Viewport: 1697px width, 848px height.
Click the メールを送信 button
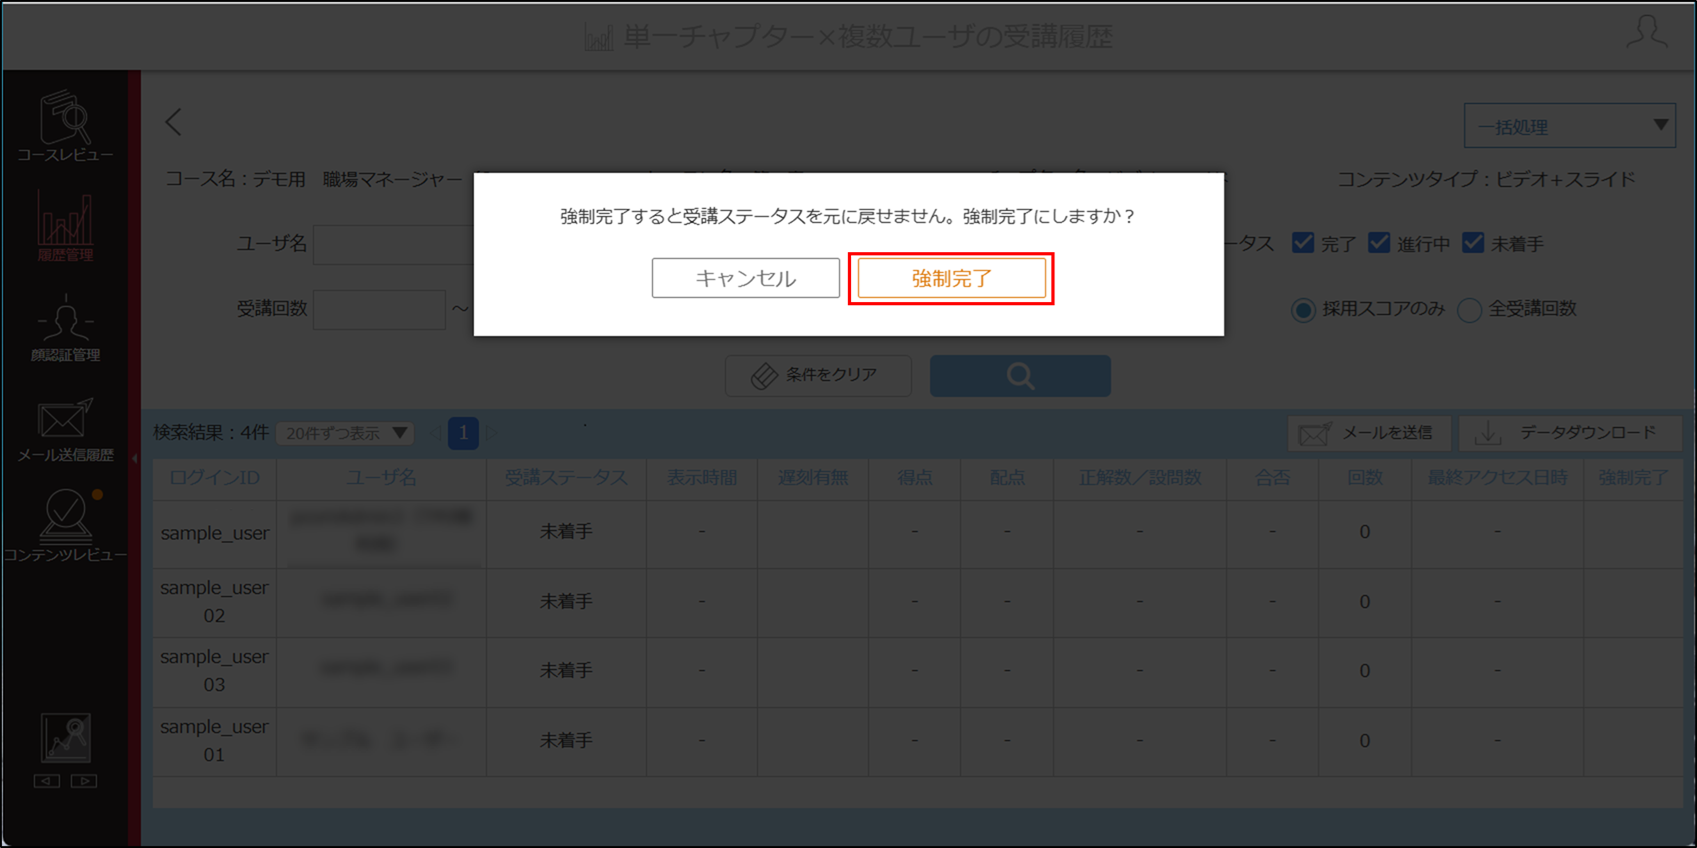pos(1369,433)
